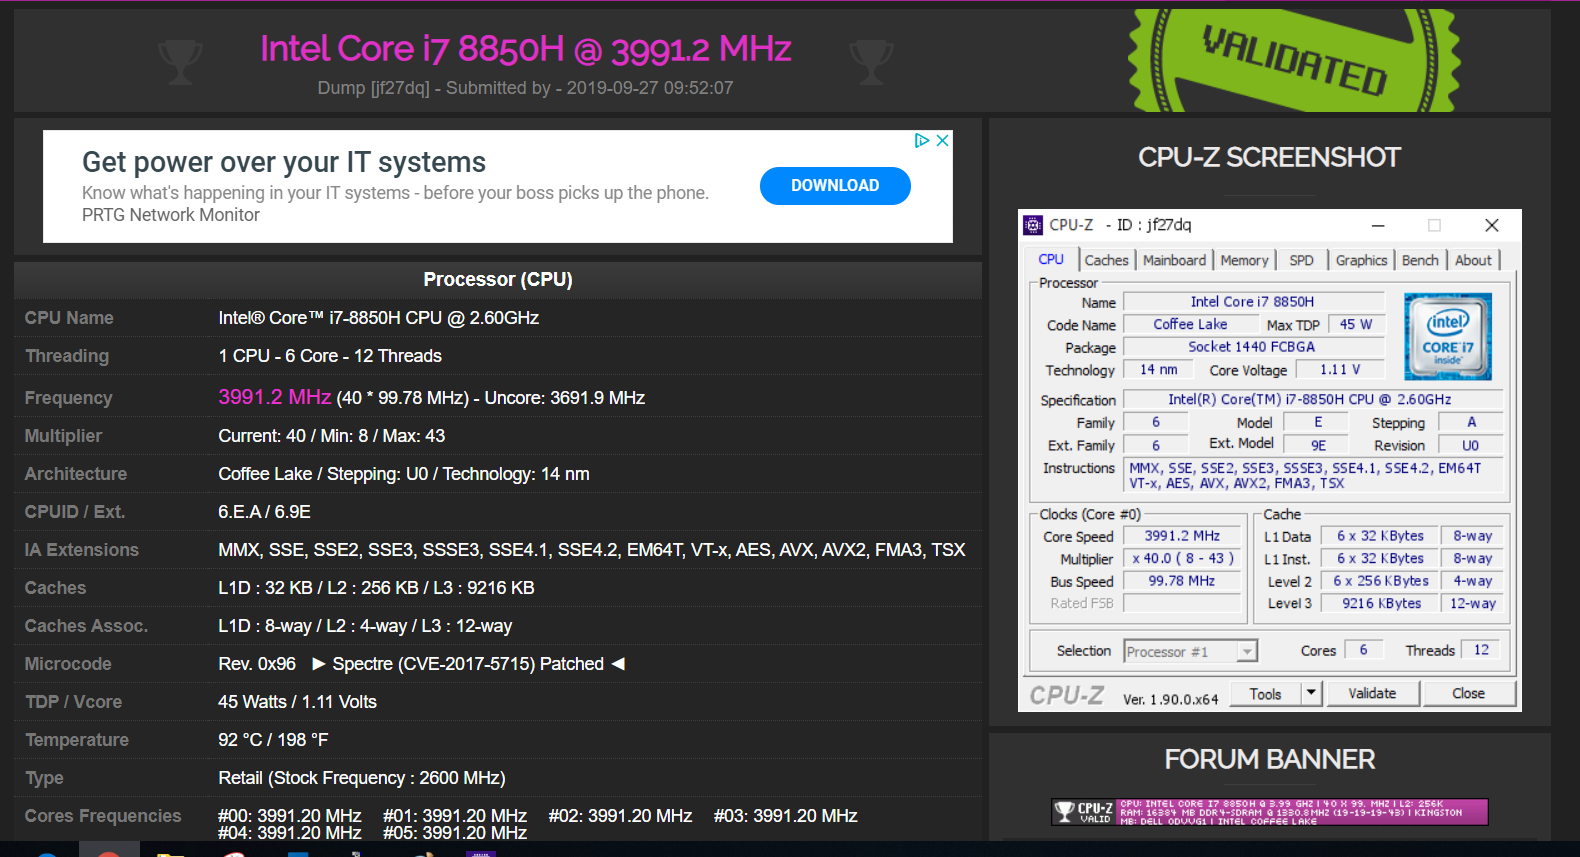Switch to the Caches tab in CPU-Z
The image size is (1580, 857).
[x=1106, y=260]
